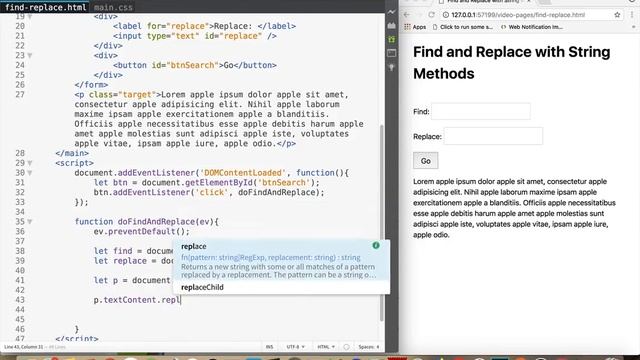This screenshot has height=360, width=640.
Task: Open Live Preview lightning icon in Brackets sidebar
Action: [391, 12]
